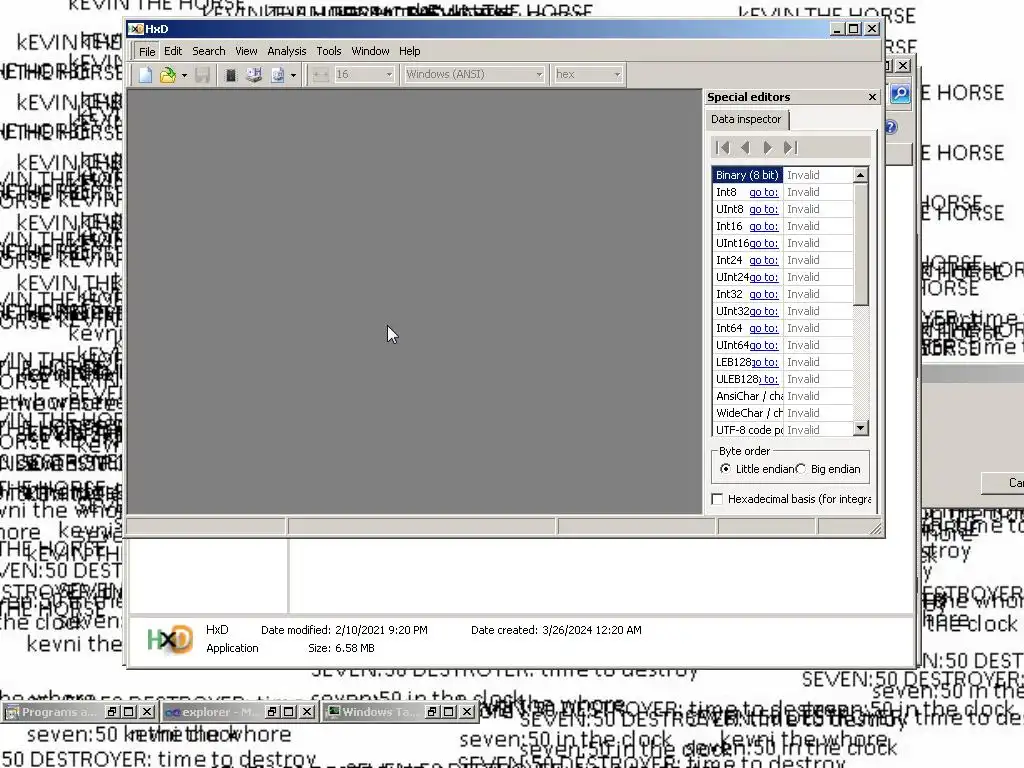Screen dimensions: 1024x768
Task: Click the LEB128 go to link
Action: (765, 362)
